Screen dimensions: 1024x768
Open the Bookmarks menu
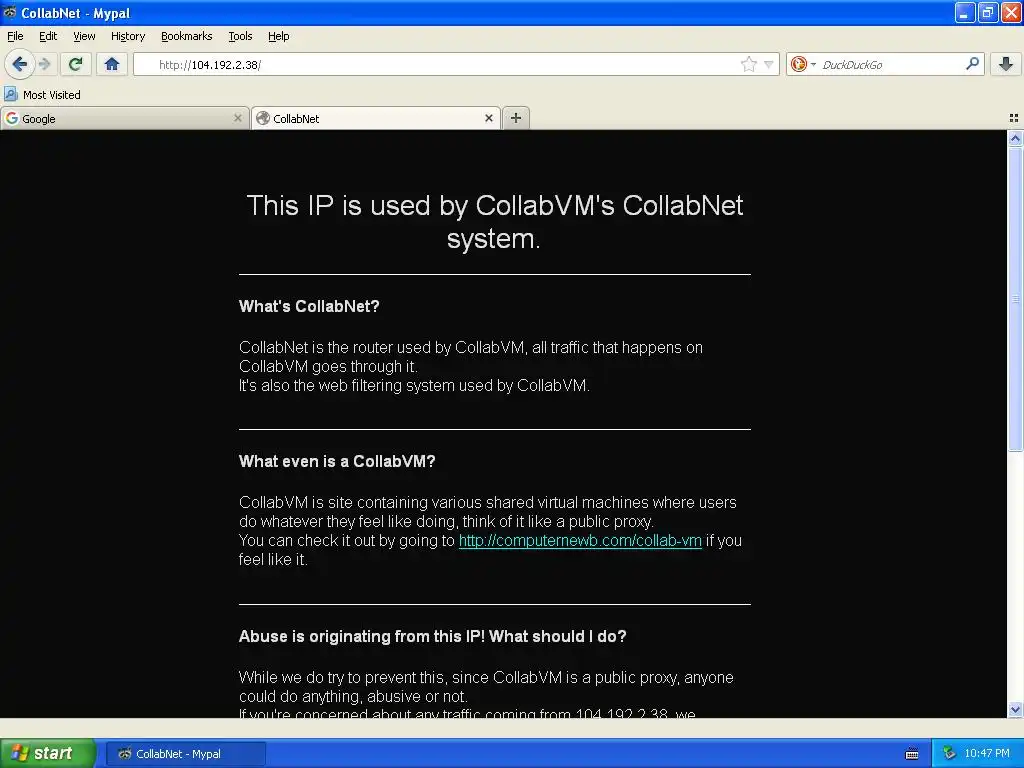pyautogui.click(x=187, y=36)
